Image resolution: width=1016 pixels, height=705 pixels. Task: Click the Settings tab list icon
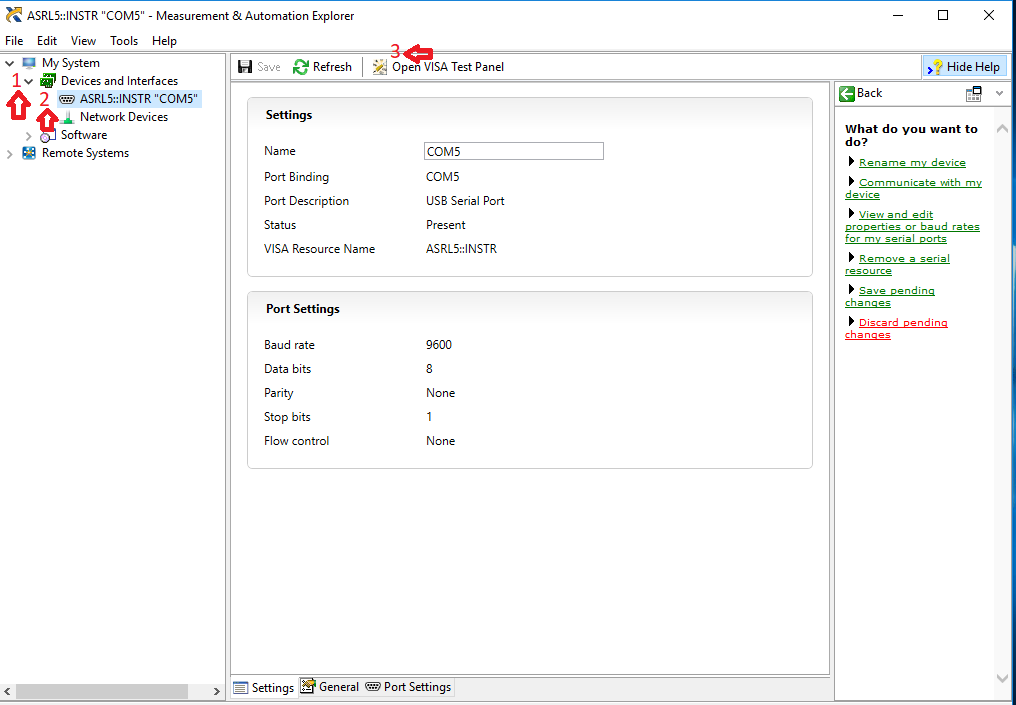pos(240,688)
